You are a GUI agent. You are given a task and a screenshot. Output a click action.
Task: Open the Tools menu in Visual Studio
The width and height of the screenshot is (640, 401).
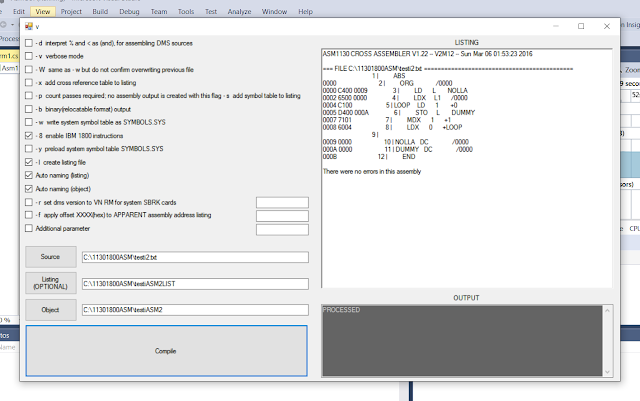click(186, 11)
